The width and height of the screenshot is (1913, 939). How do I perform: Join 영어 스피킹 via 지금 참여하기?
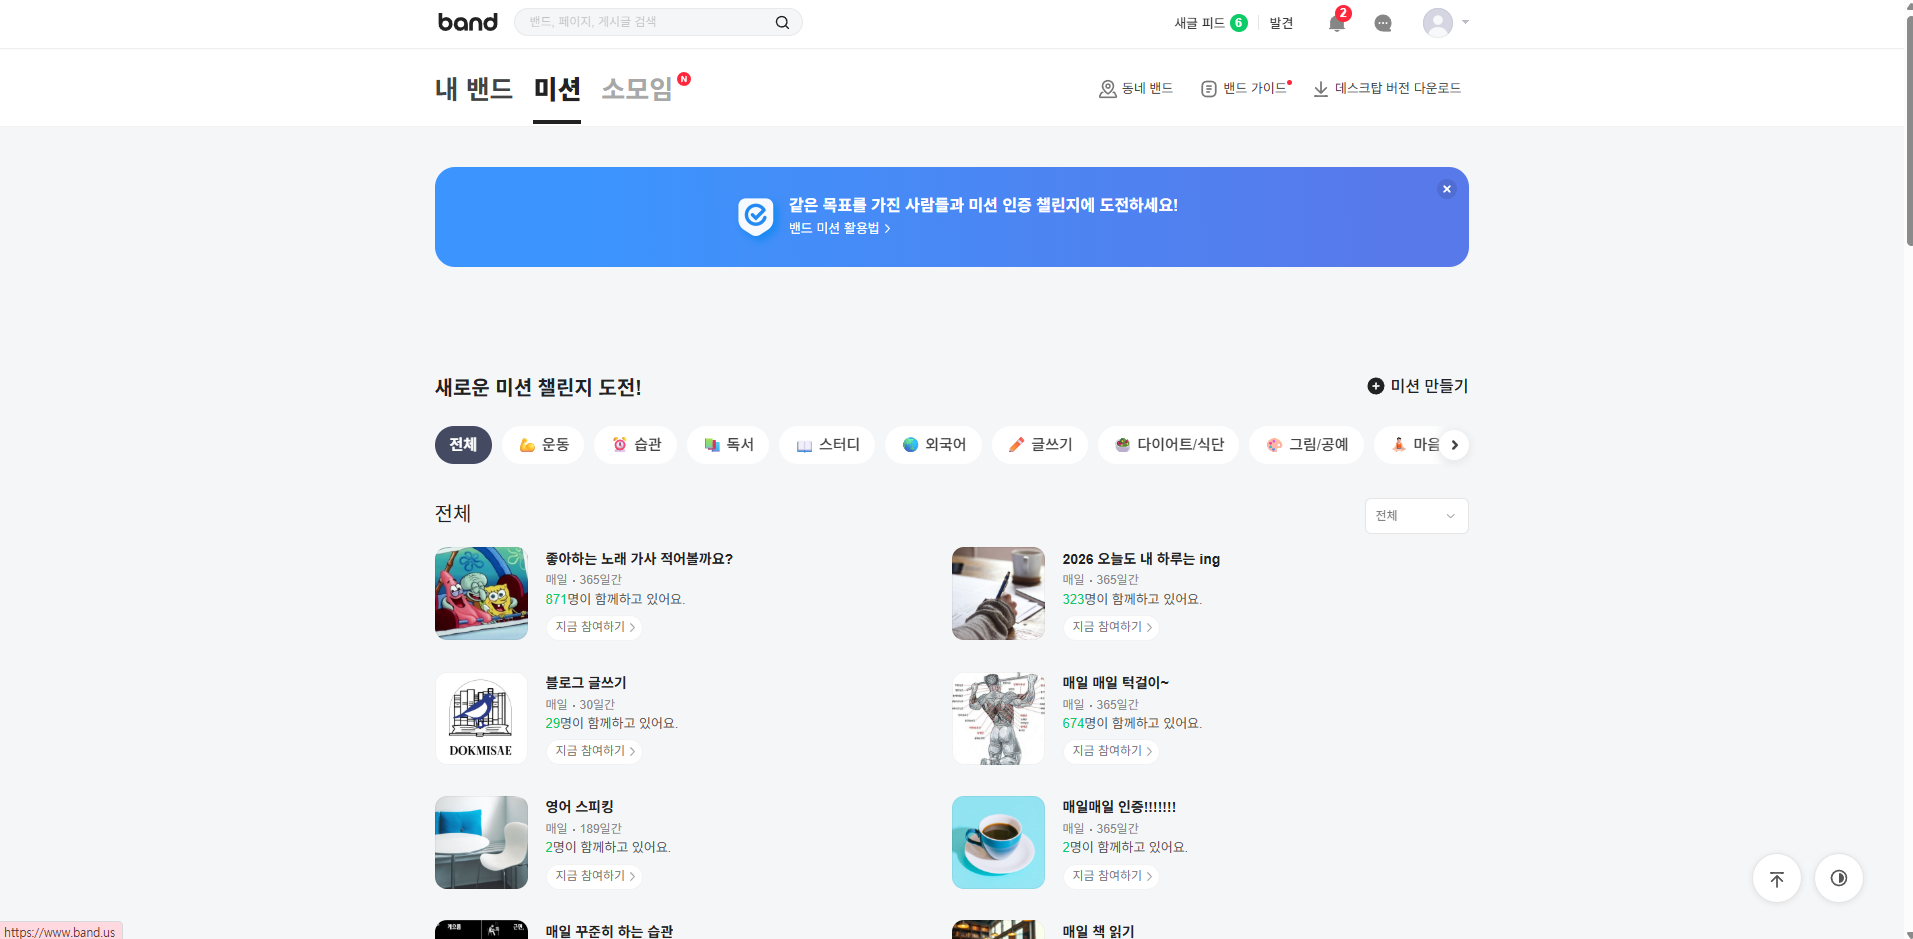(595, 876)
